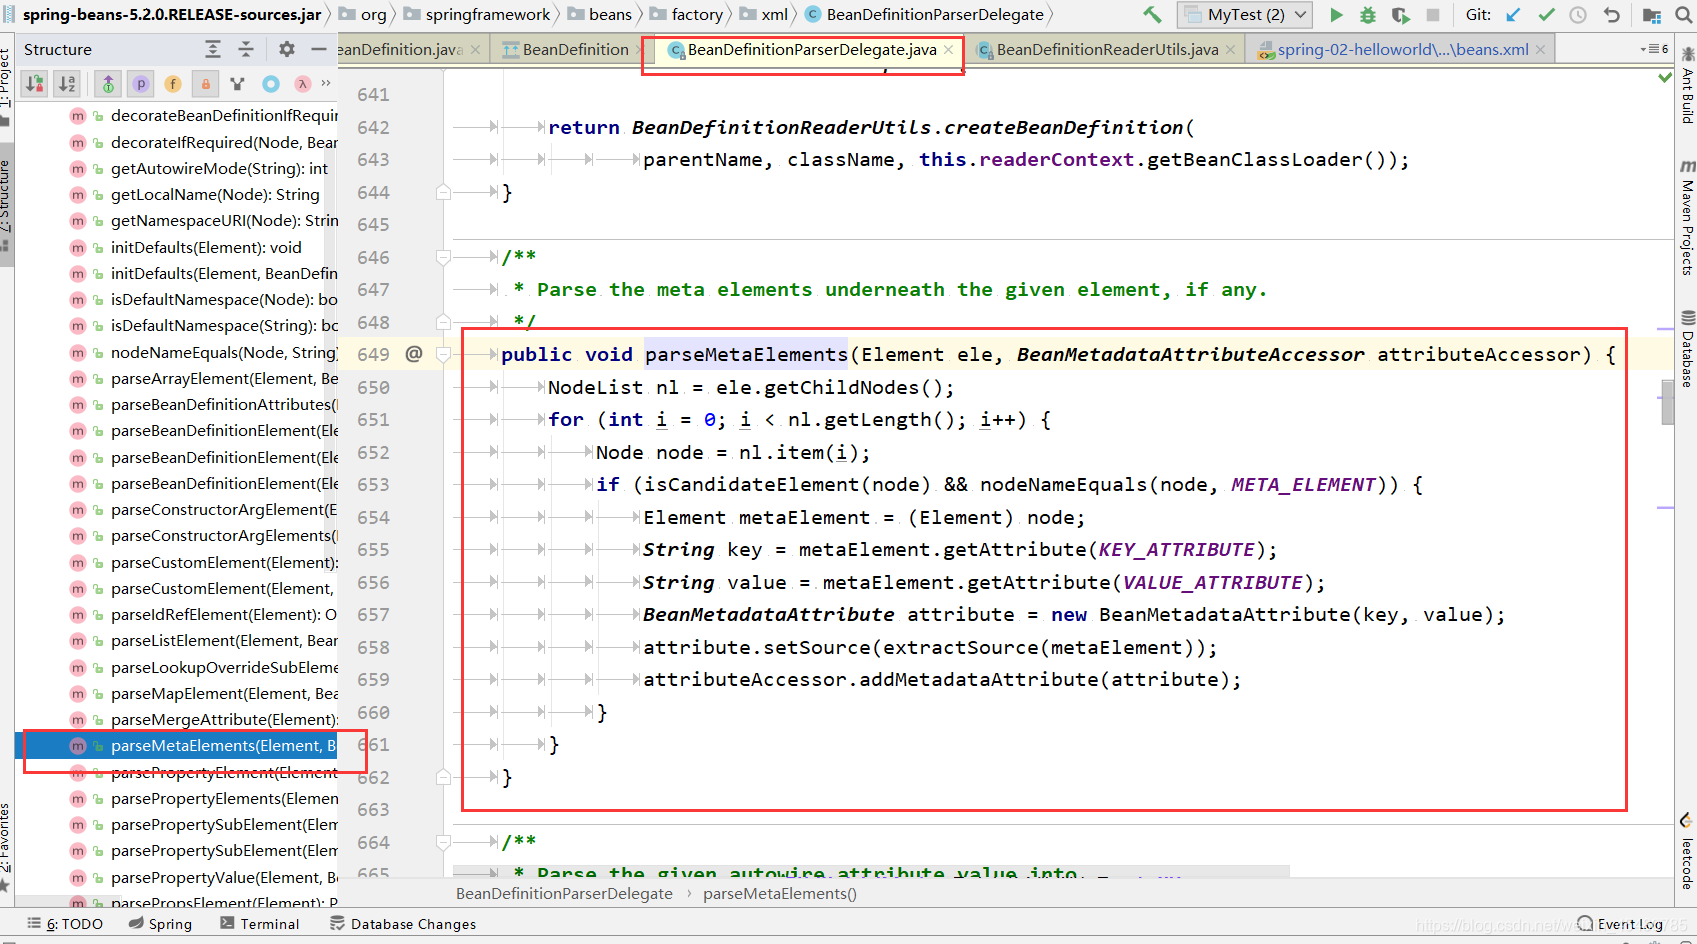Click BeanDefinitionParserDelegate in bottom breadcrumb

coord(564,894)
